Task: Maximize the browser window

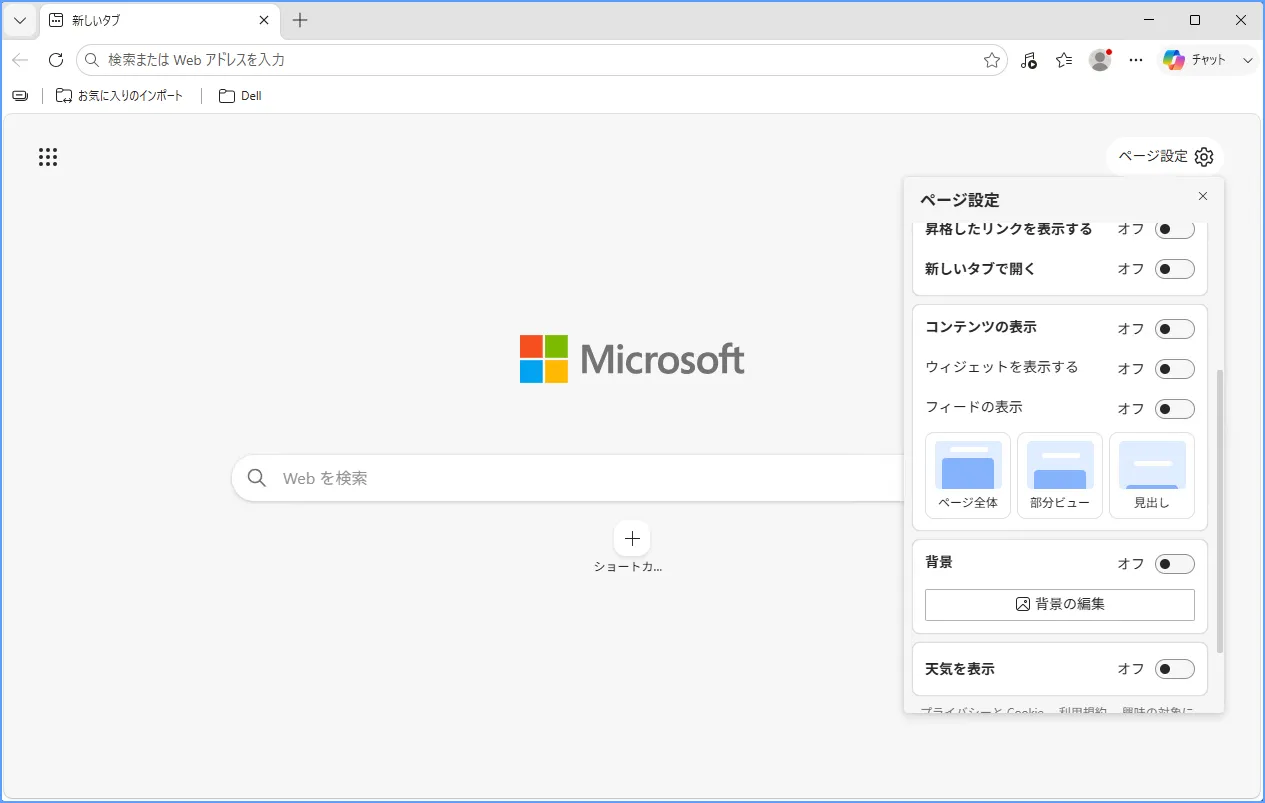Action: [x=1195, y=20]
